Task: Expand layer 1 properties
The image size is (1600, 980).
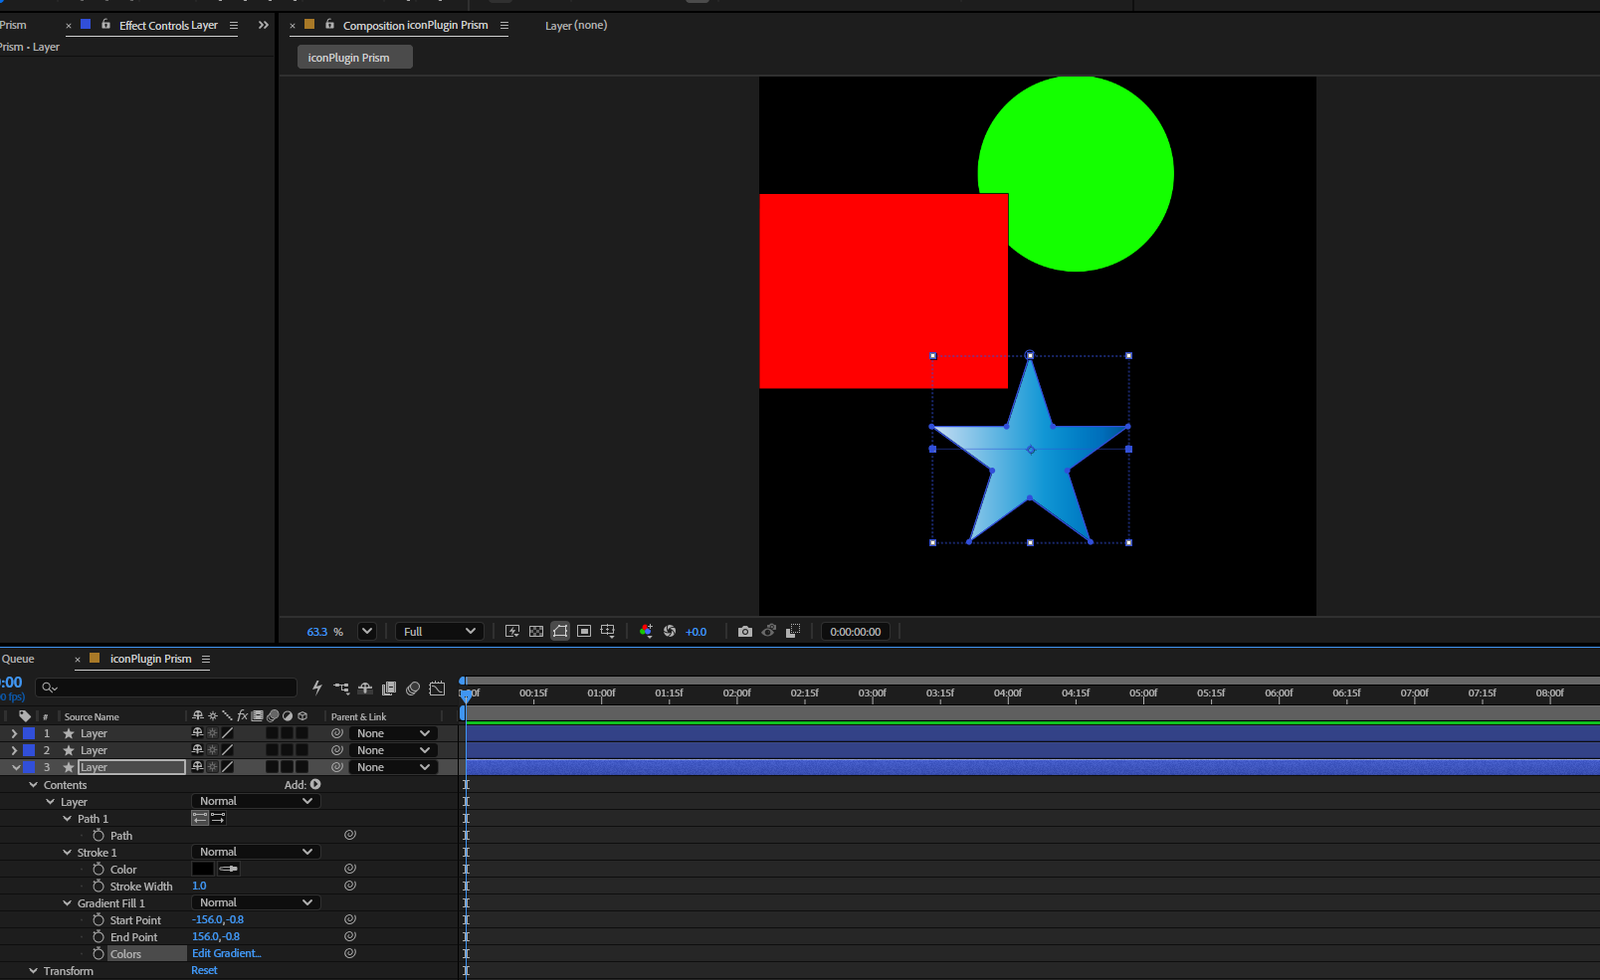Action: [14, 733]
